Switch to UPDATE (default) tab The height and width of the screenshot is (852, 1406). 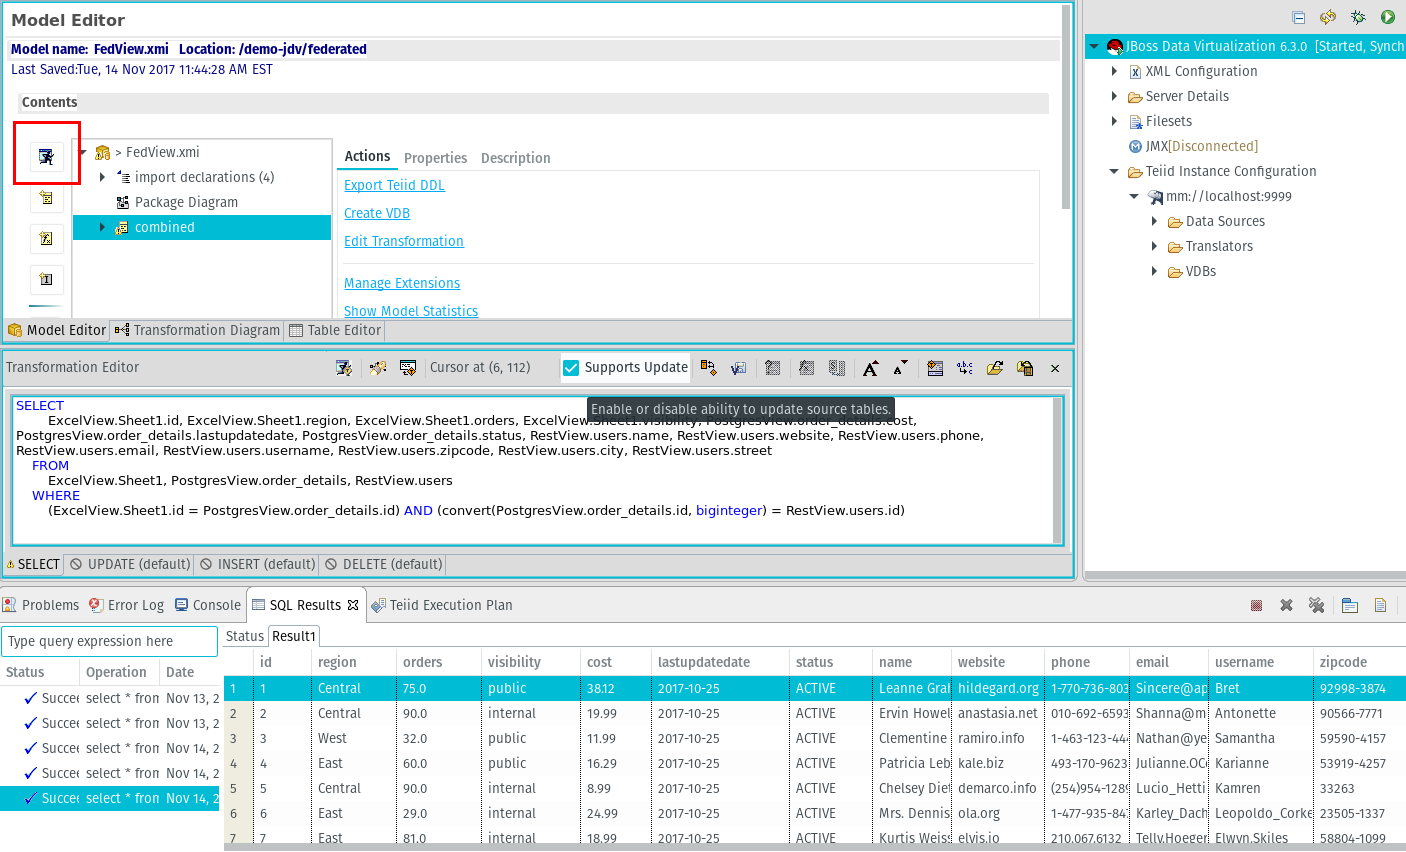[x=129, y=564]
